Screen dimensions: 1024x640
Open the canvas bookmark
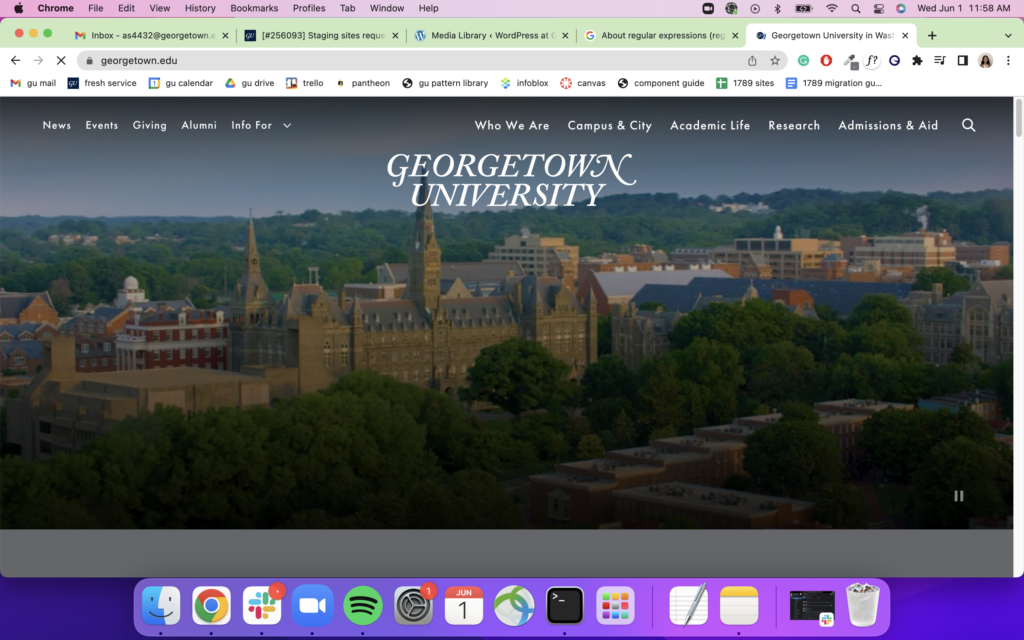pyautogui.click(x=583, y=83)
